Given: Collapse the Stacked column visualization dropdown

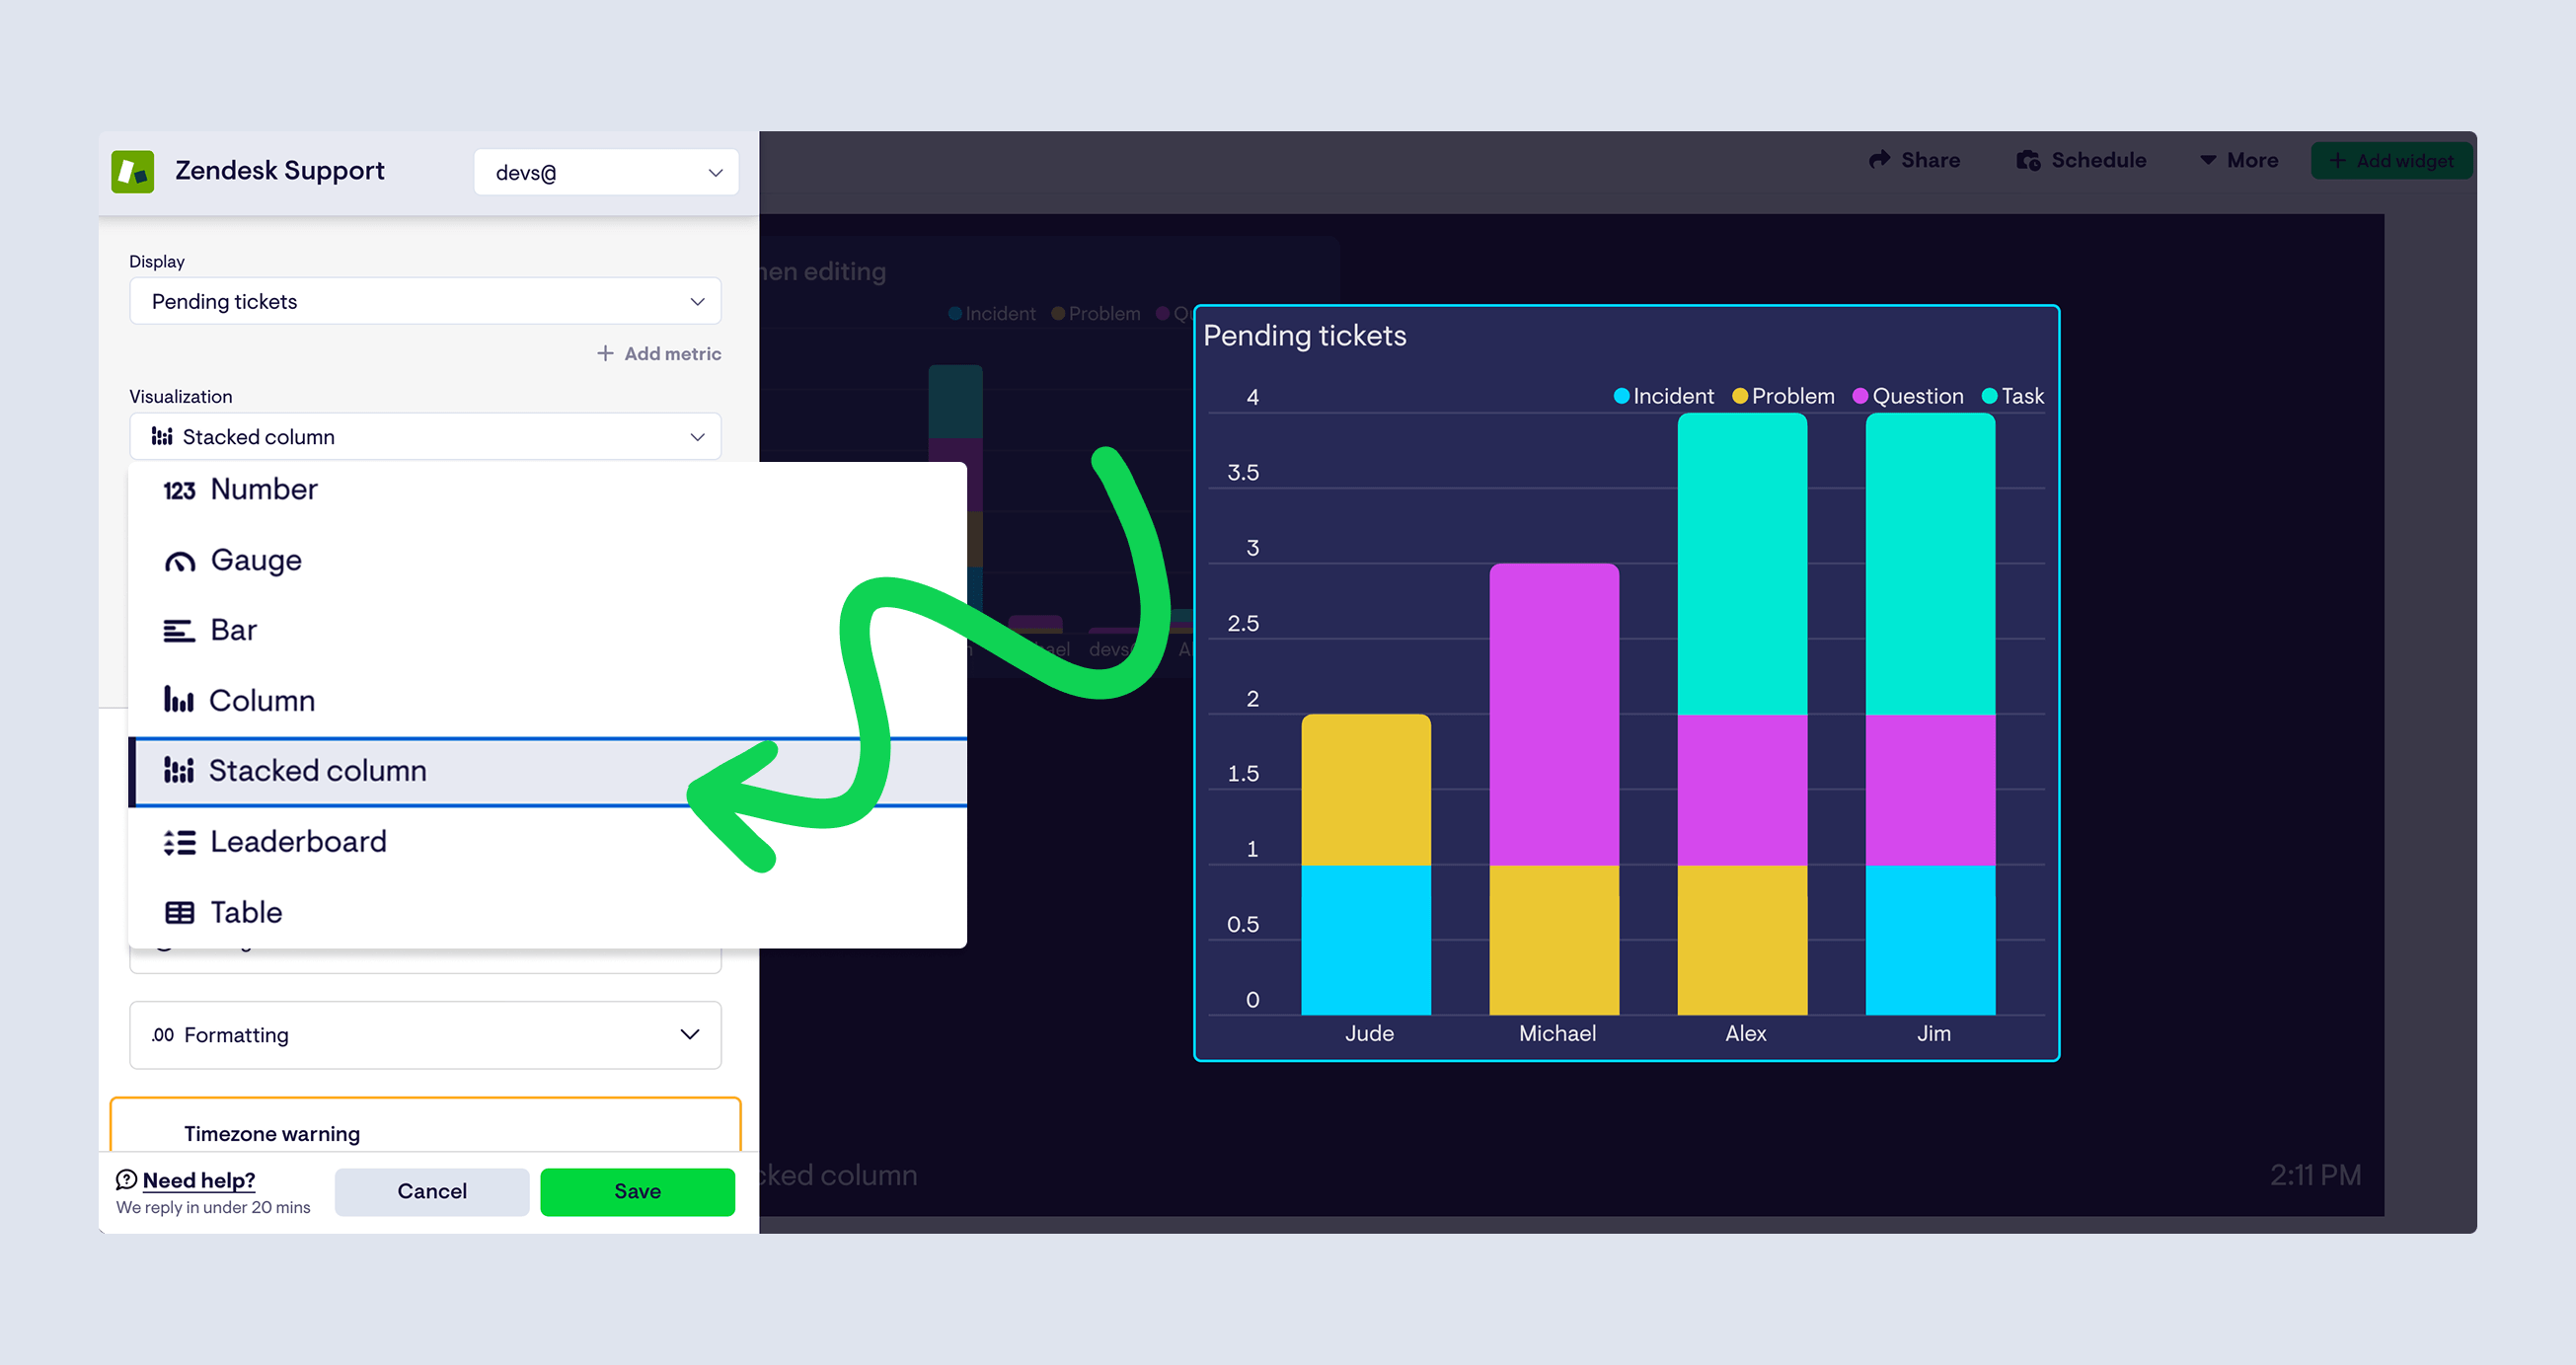Looking at the screenshot, I should pos(425,437).
